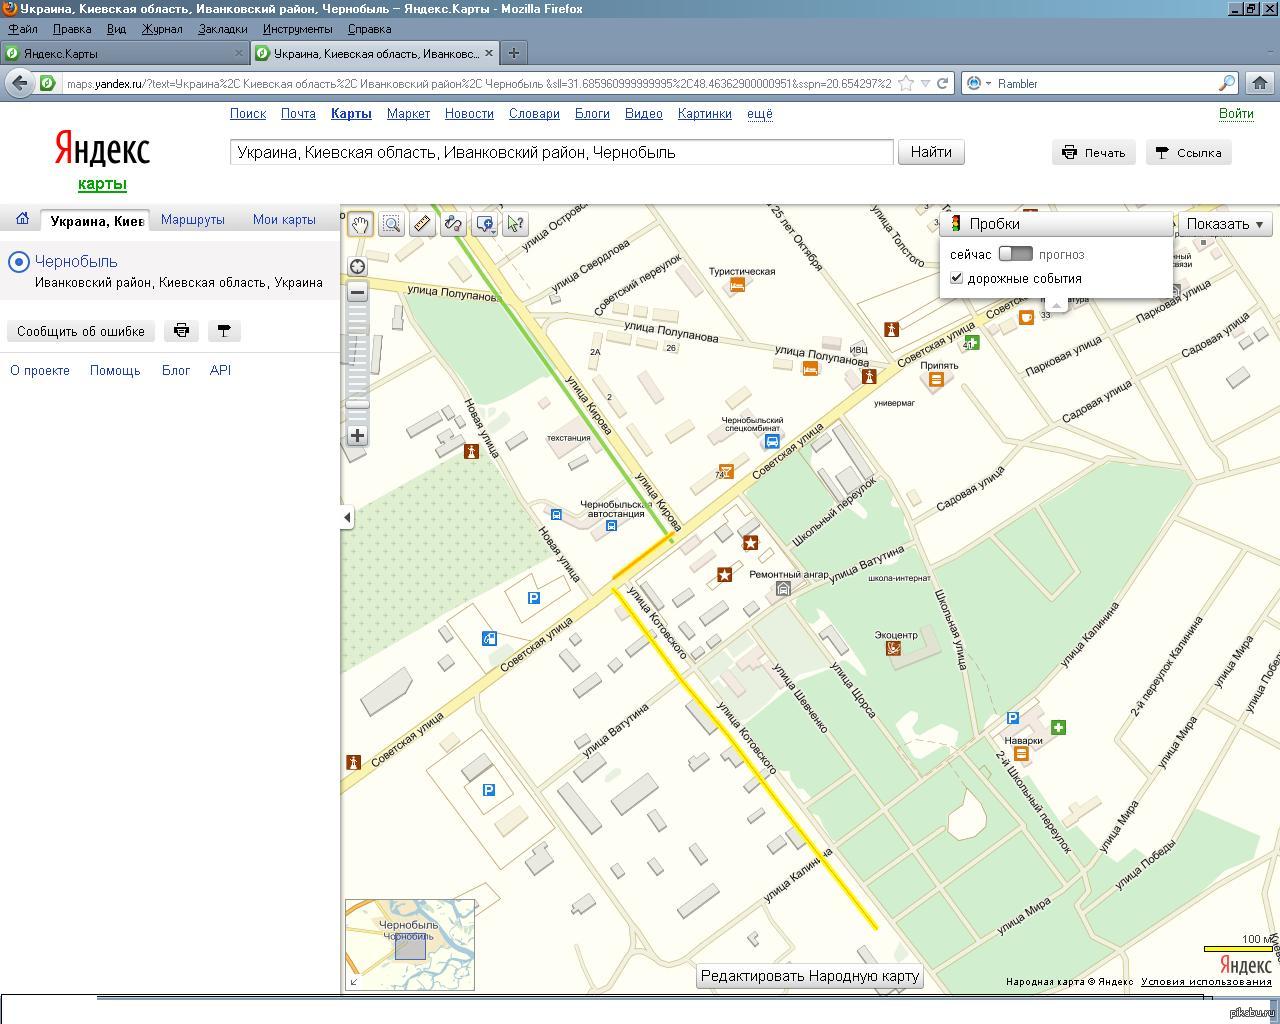Open the Почта link
Screen dimensions: 1280x1024
pos(298,113)
